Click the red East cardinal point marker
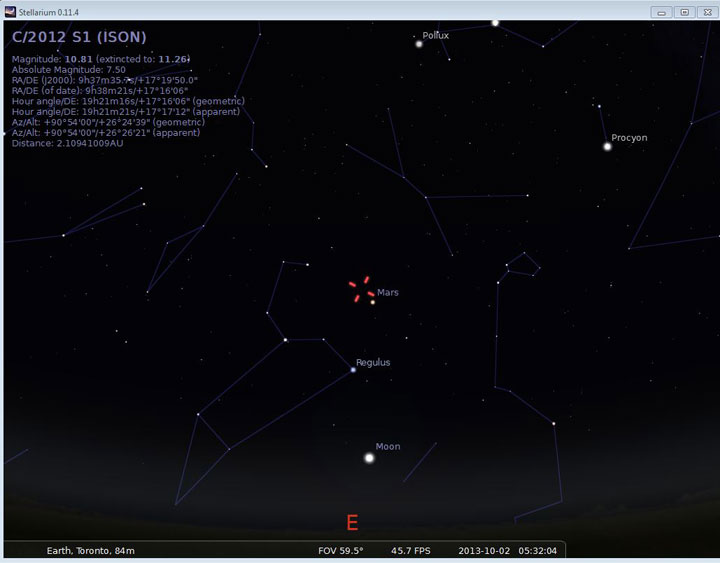Viewport: 720px width, 563px height. point(352,523)
